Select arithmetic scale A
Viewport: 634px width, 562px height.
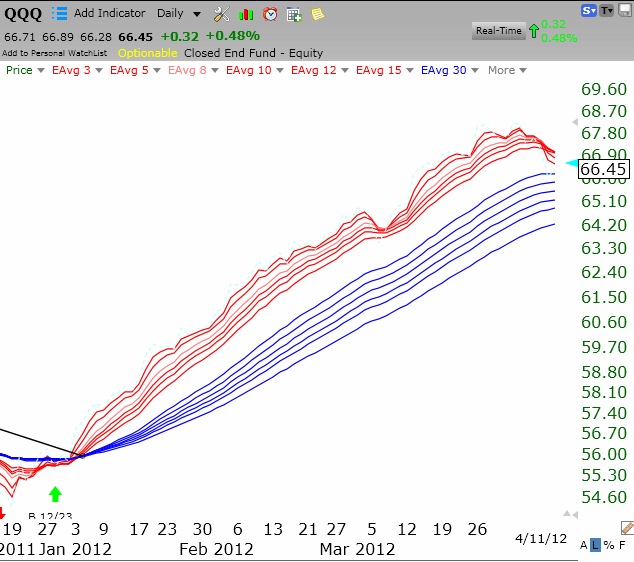583,545
